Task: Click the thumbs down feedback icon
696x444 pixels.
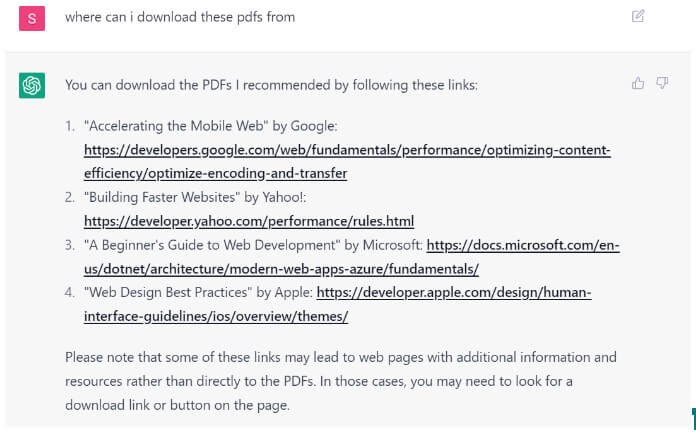Action: pos(662,84)
